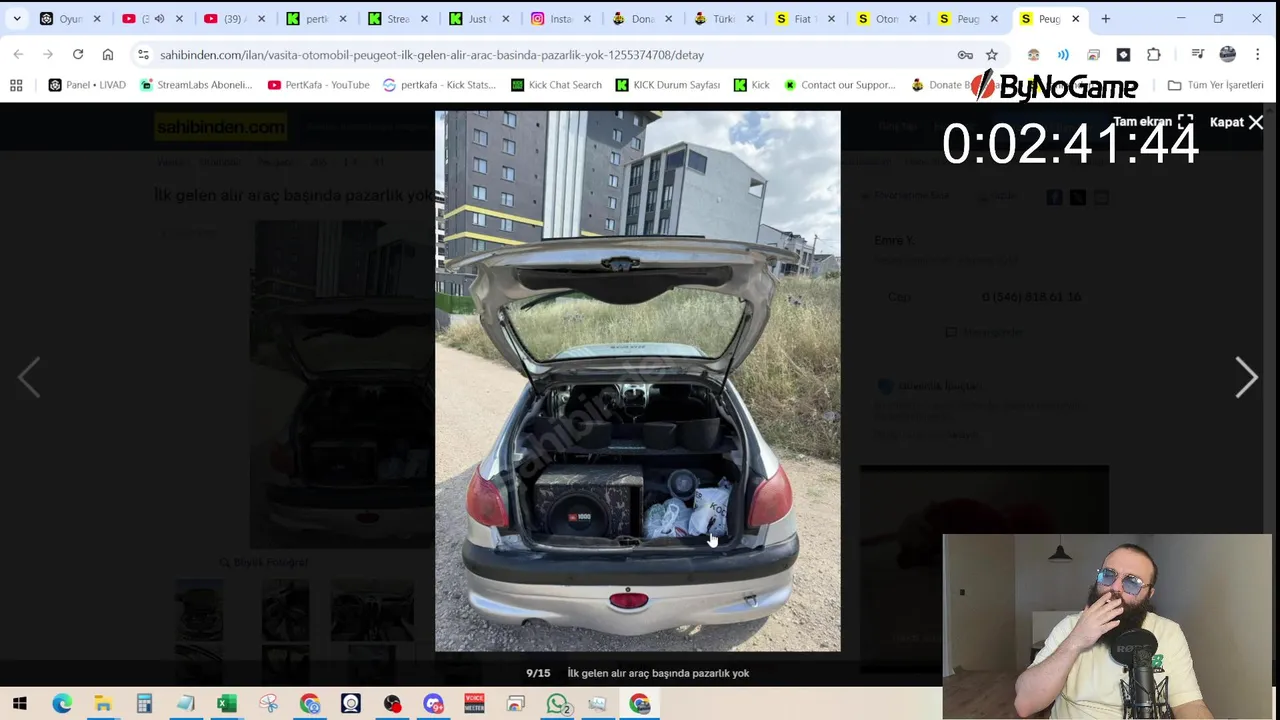Open the saved passwords key icon

[x=965, y=55]
